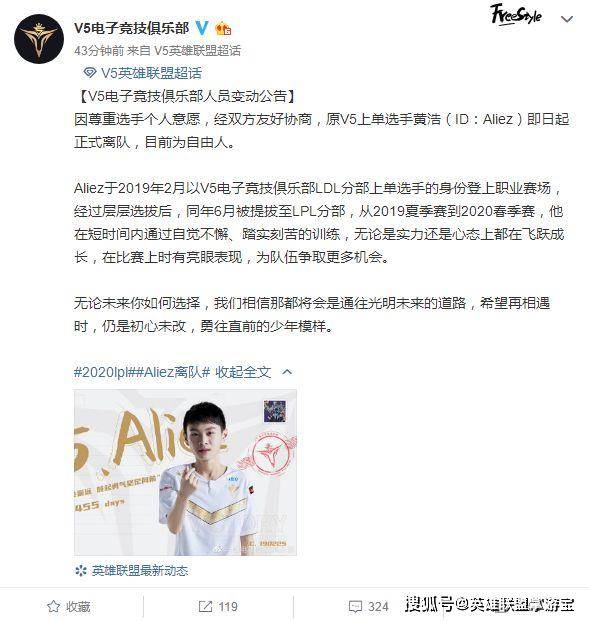This screenshot has height=621, width=589.
Task: Open the 英雄联盟最新动态 link
Action: pyautogui.click(x=140, y=571)
